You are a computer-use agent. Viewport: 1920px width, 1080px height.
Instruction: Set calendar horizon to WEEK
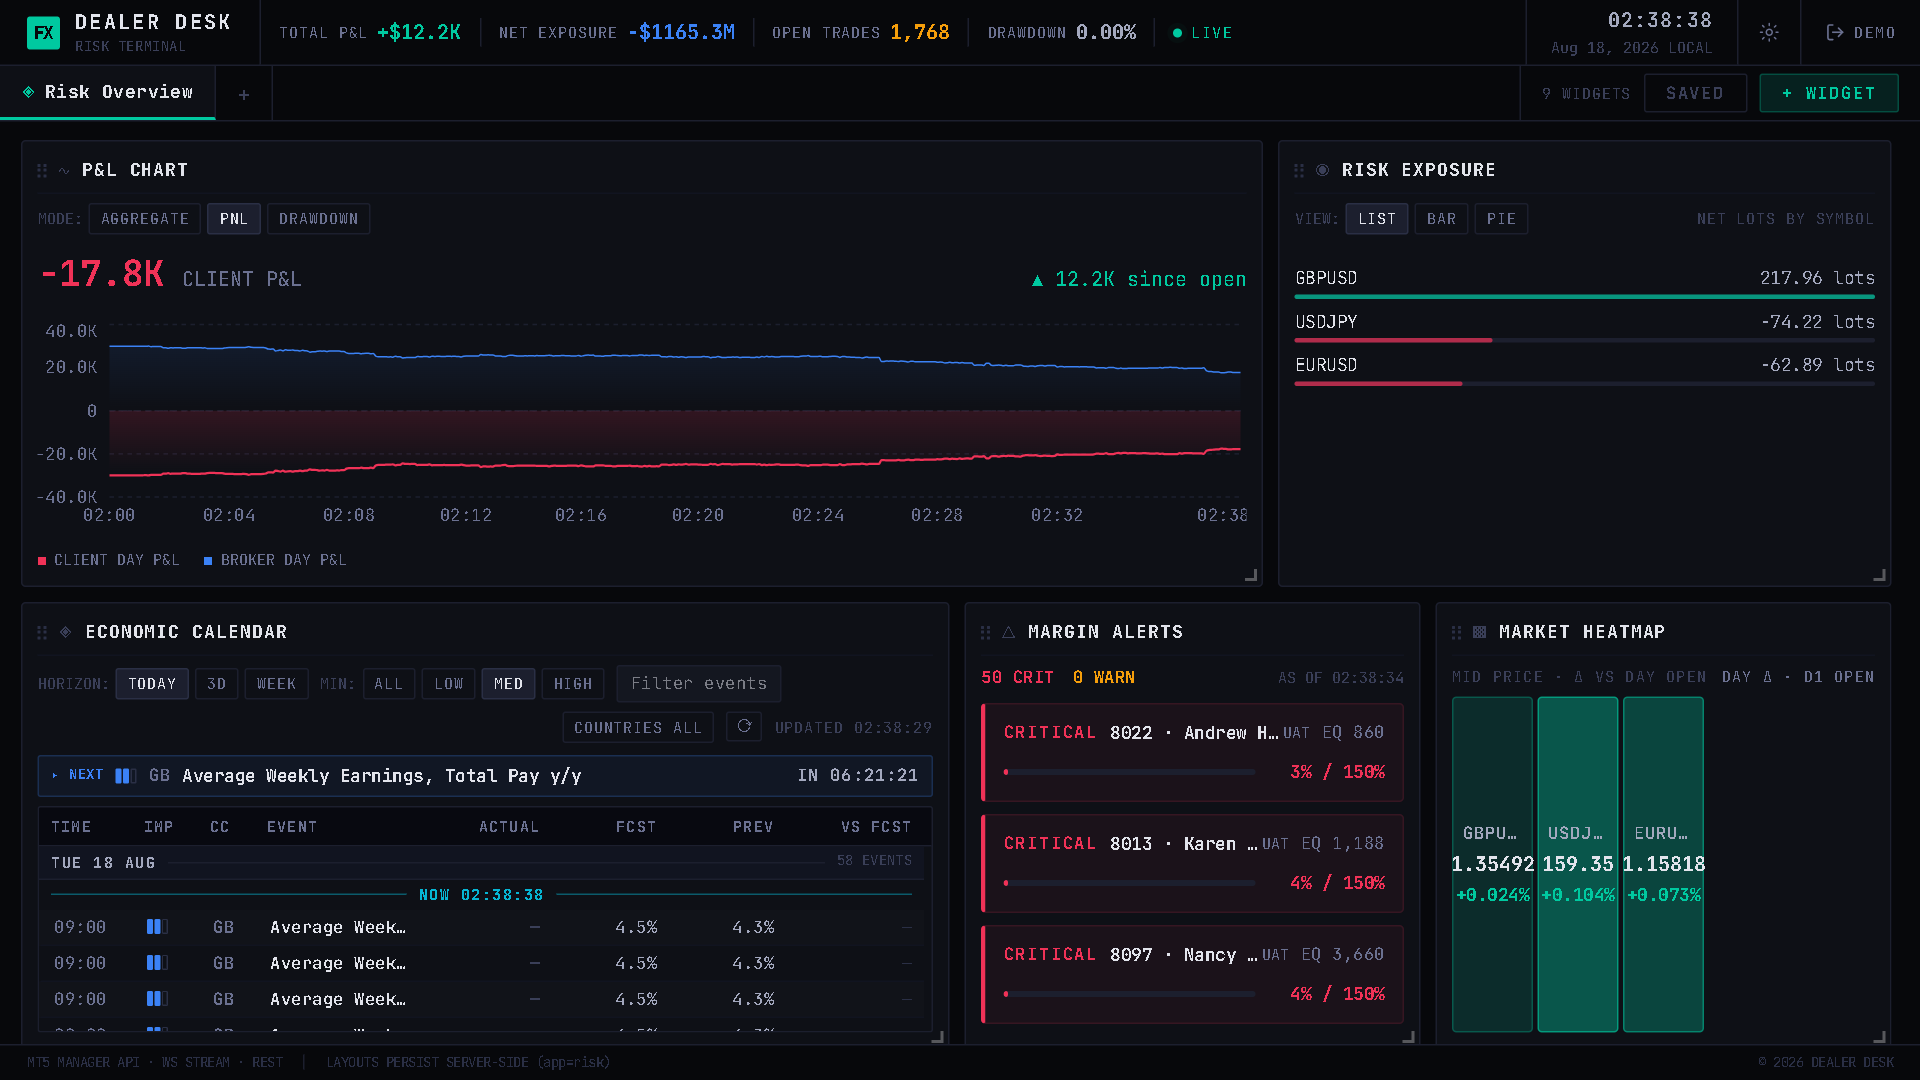(276, 684)
